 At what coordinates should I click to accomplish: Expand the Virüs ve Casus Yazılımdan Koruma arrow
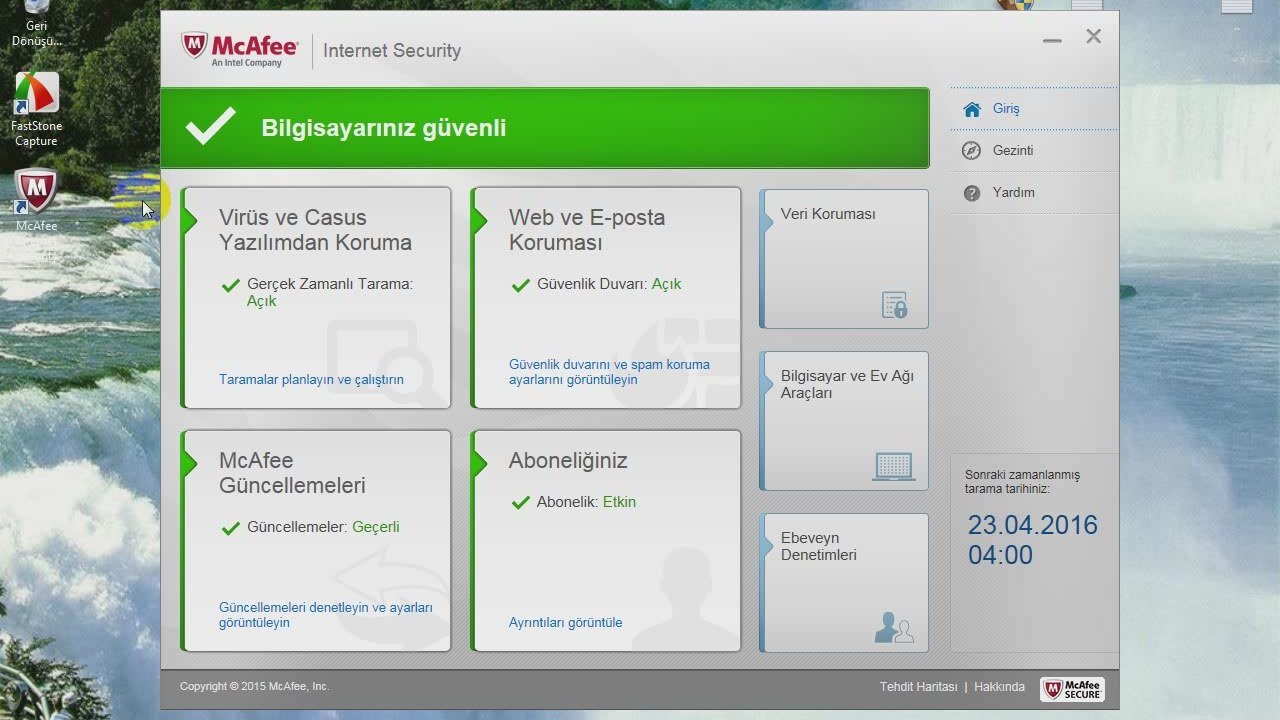click(x=190, y=221)
